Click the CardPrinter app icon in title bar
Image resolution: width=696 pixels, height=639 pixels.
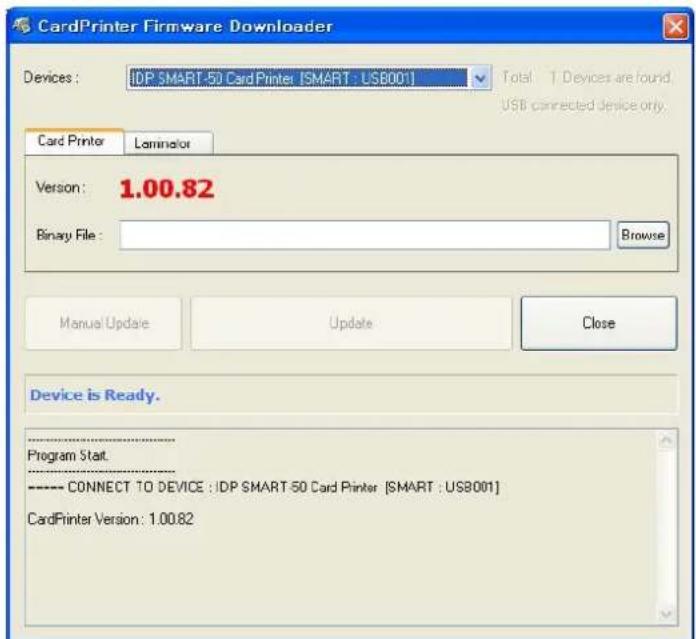pos(21,25)
